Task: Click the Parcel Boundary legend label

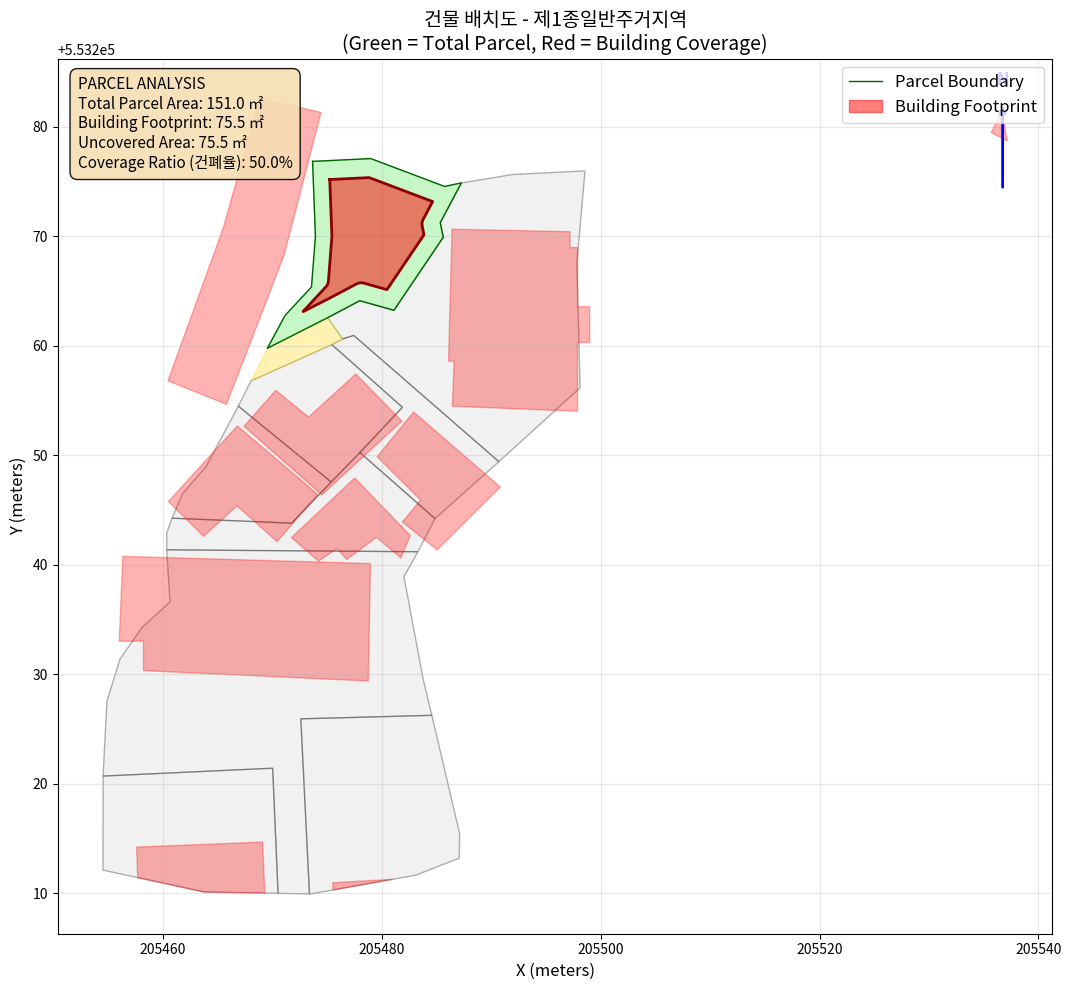Action: tap(958, 82)
